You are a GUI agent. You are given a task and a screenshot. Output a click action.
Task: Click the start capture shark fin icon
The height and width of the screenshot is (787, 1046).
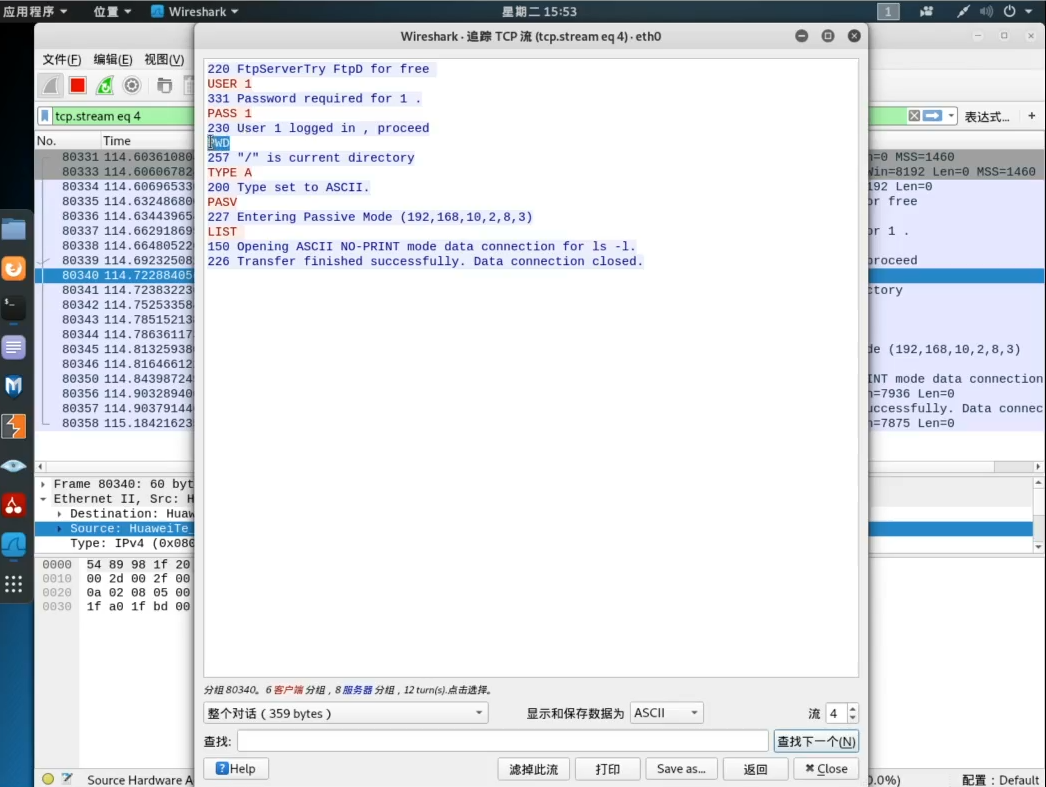click(x=51, y=85)
